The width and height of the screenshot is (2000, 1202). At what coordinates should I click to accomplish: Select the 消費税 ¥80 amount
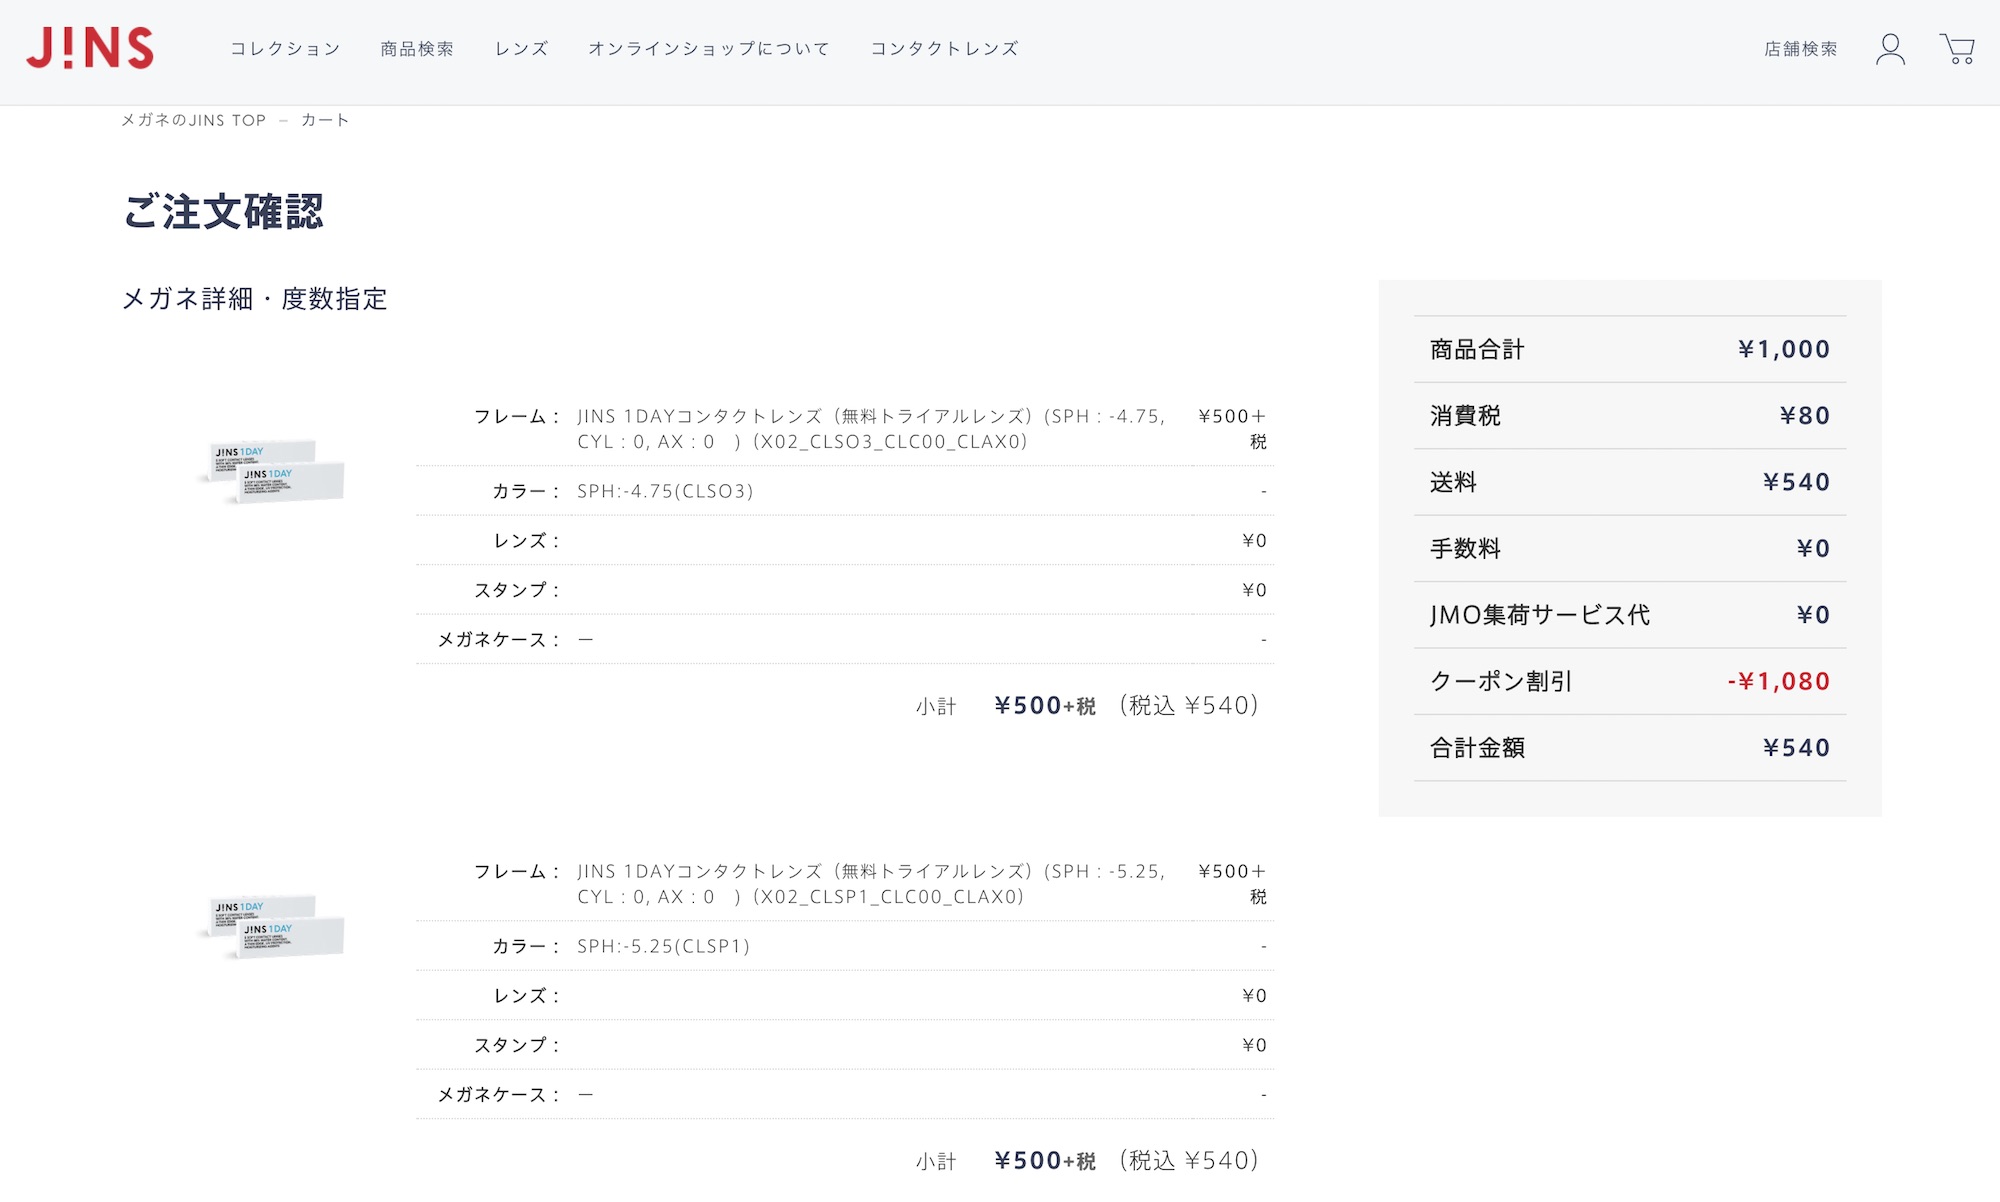[x=1805, y=415]
